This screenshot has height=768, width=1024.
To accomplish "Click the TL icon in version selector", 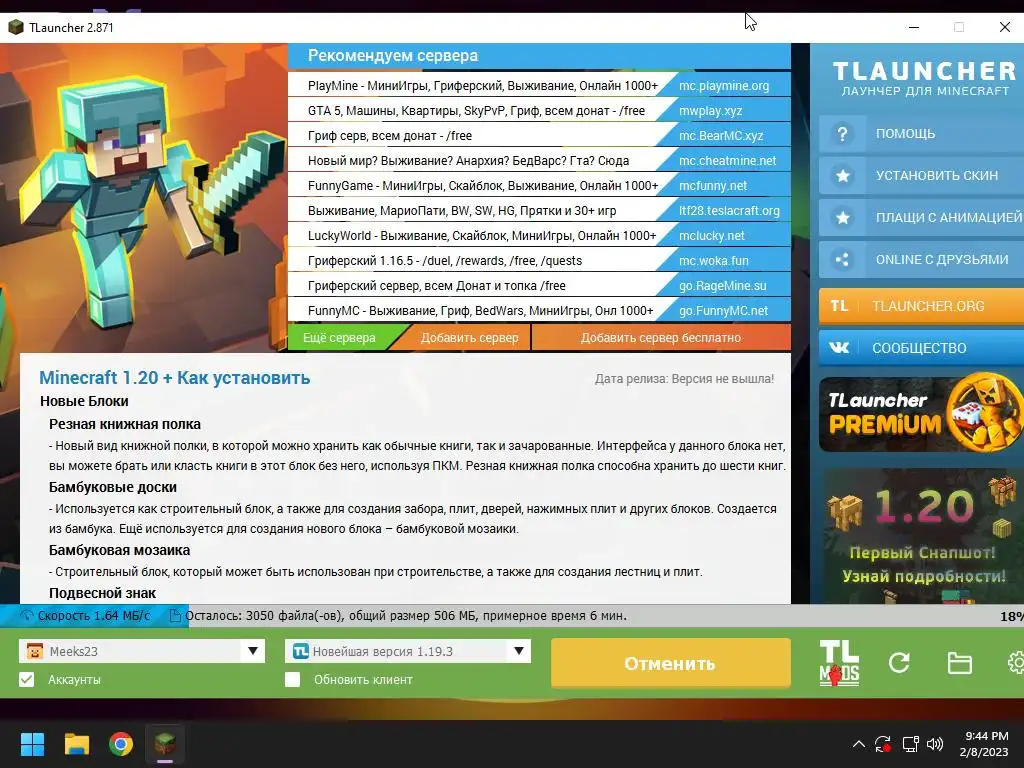I will coord(300,651).
